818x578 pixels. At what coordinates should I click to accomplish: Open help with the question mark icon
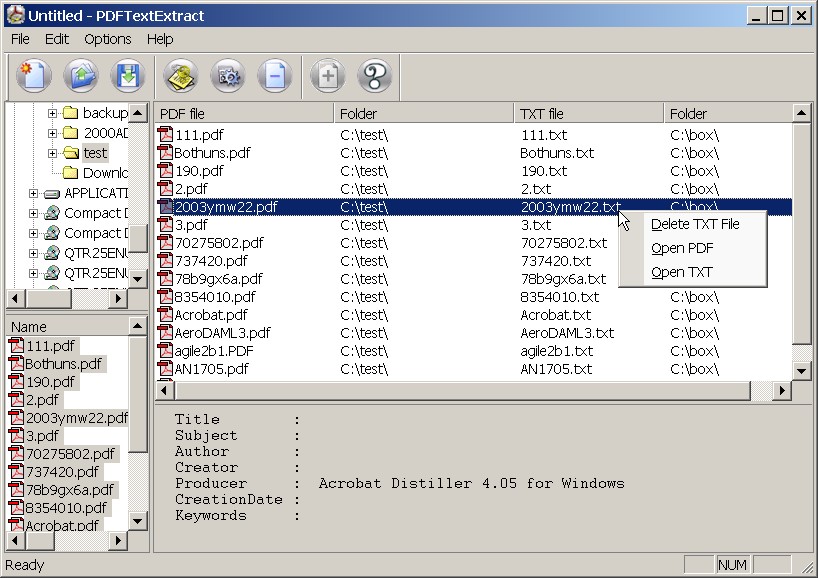point(375,76)
